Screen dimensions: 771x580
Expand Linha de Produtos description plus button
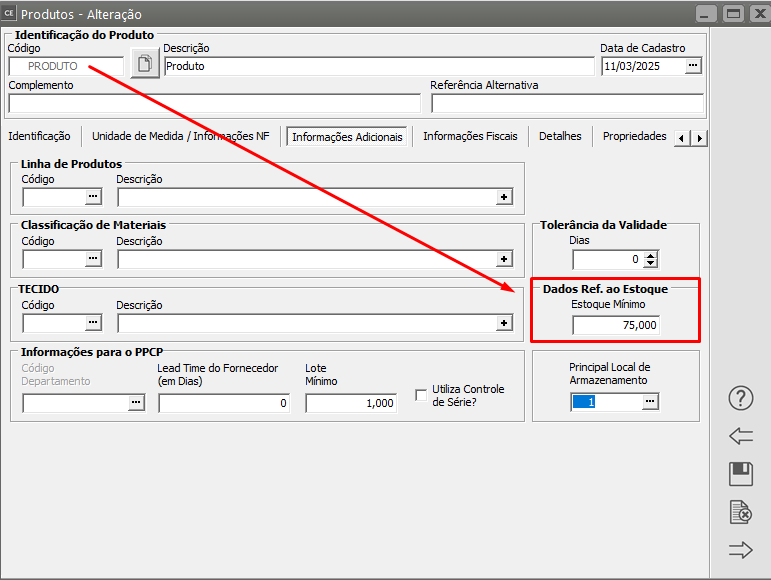504,197
